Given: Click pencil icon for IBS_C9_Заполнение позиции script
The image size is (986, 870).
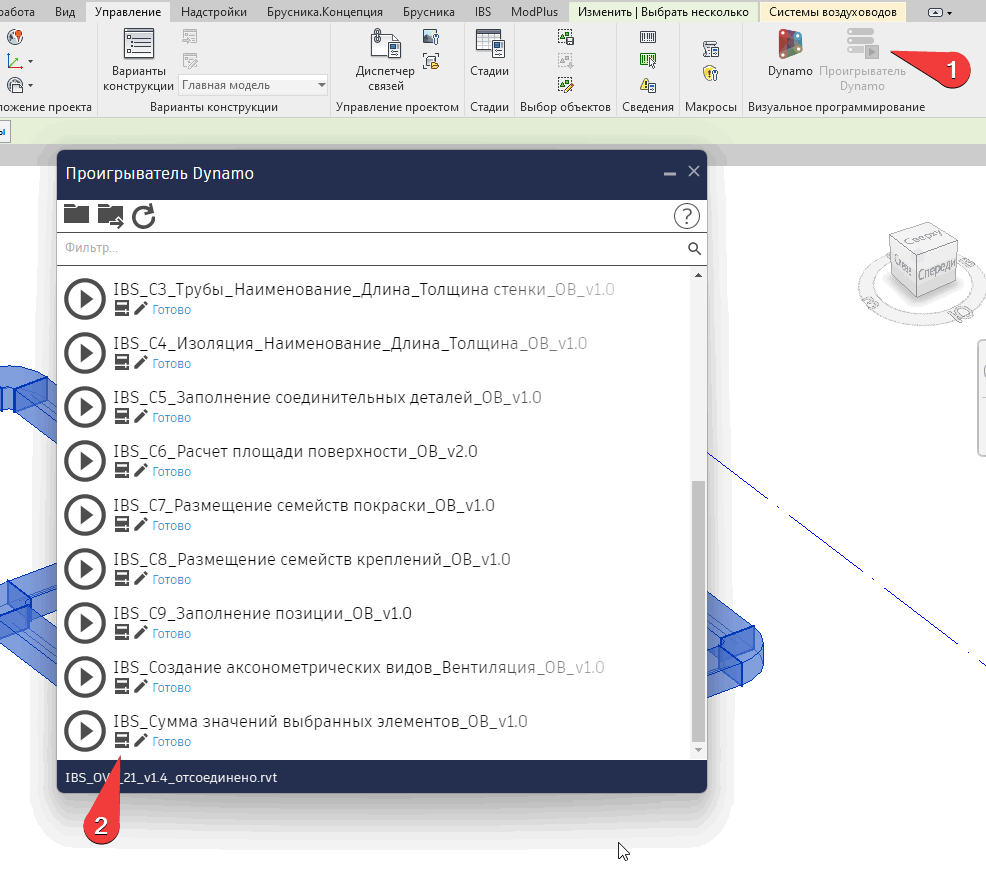Looking at the screenshot, I should click(x=141, y=632).
